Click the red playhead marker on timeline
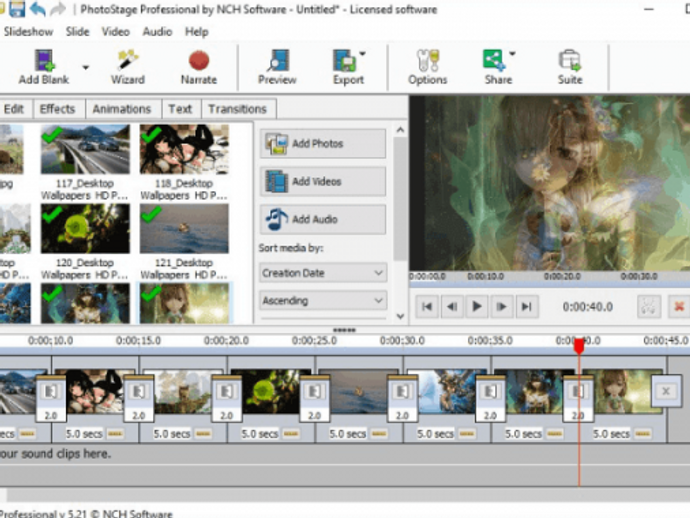 [579, 346]
